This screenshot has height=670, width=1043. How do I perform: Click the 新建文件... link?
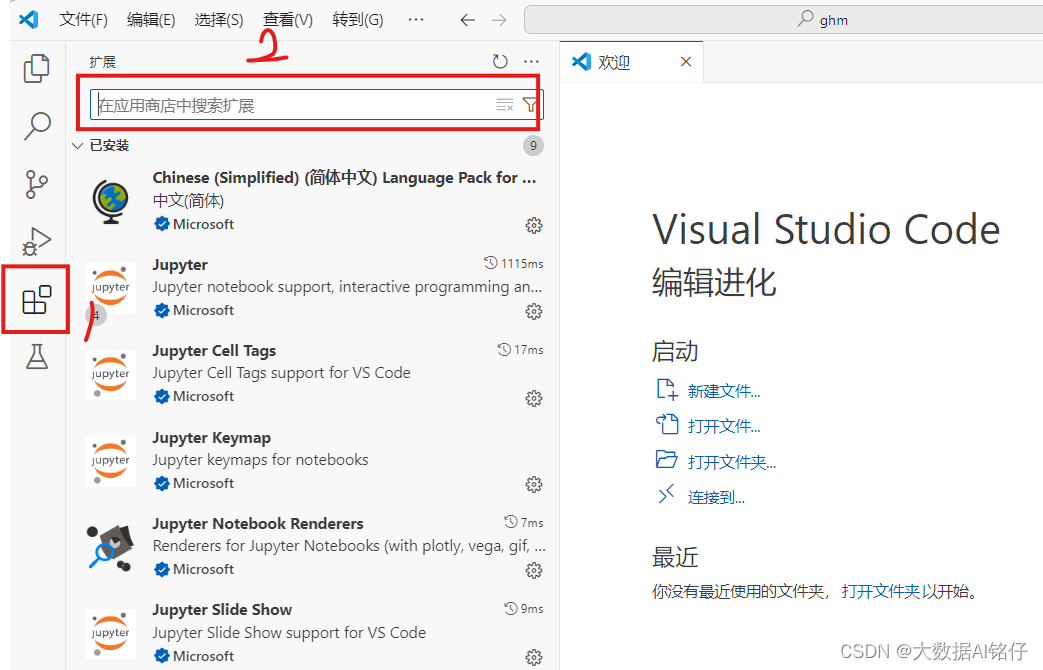(x=724, y=391)
